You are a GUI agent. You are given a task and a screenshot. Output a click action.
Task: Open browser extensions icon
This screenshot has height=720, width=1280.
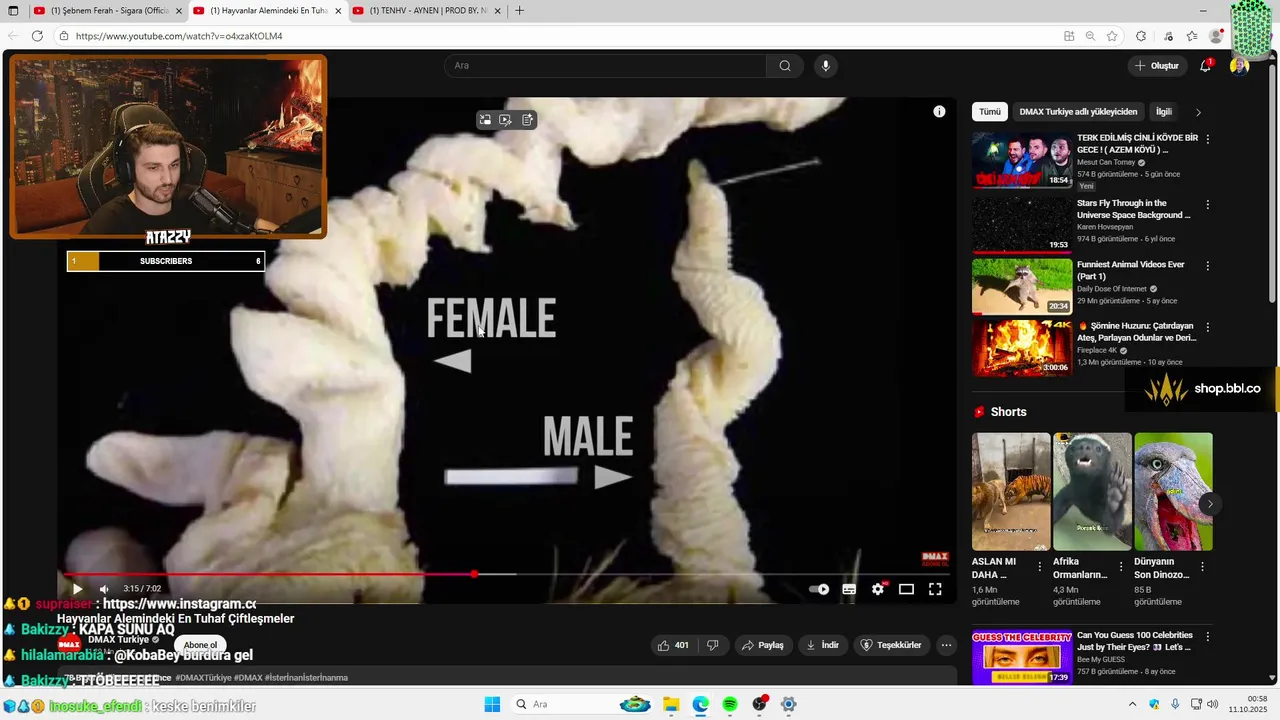tap(1141, 36)
